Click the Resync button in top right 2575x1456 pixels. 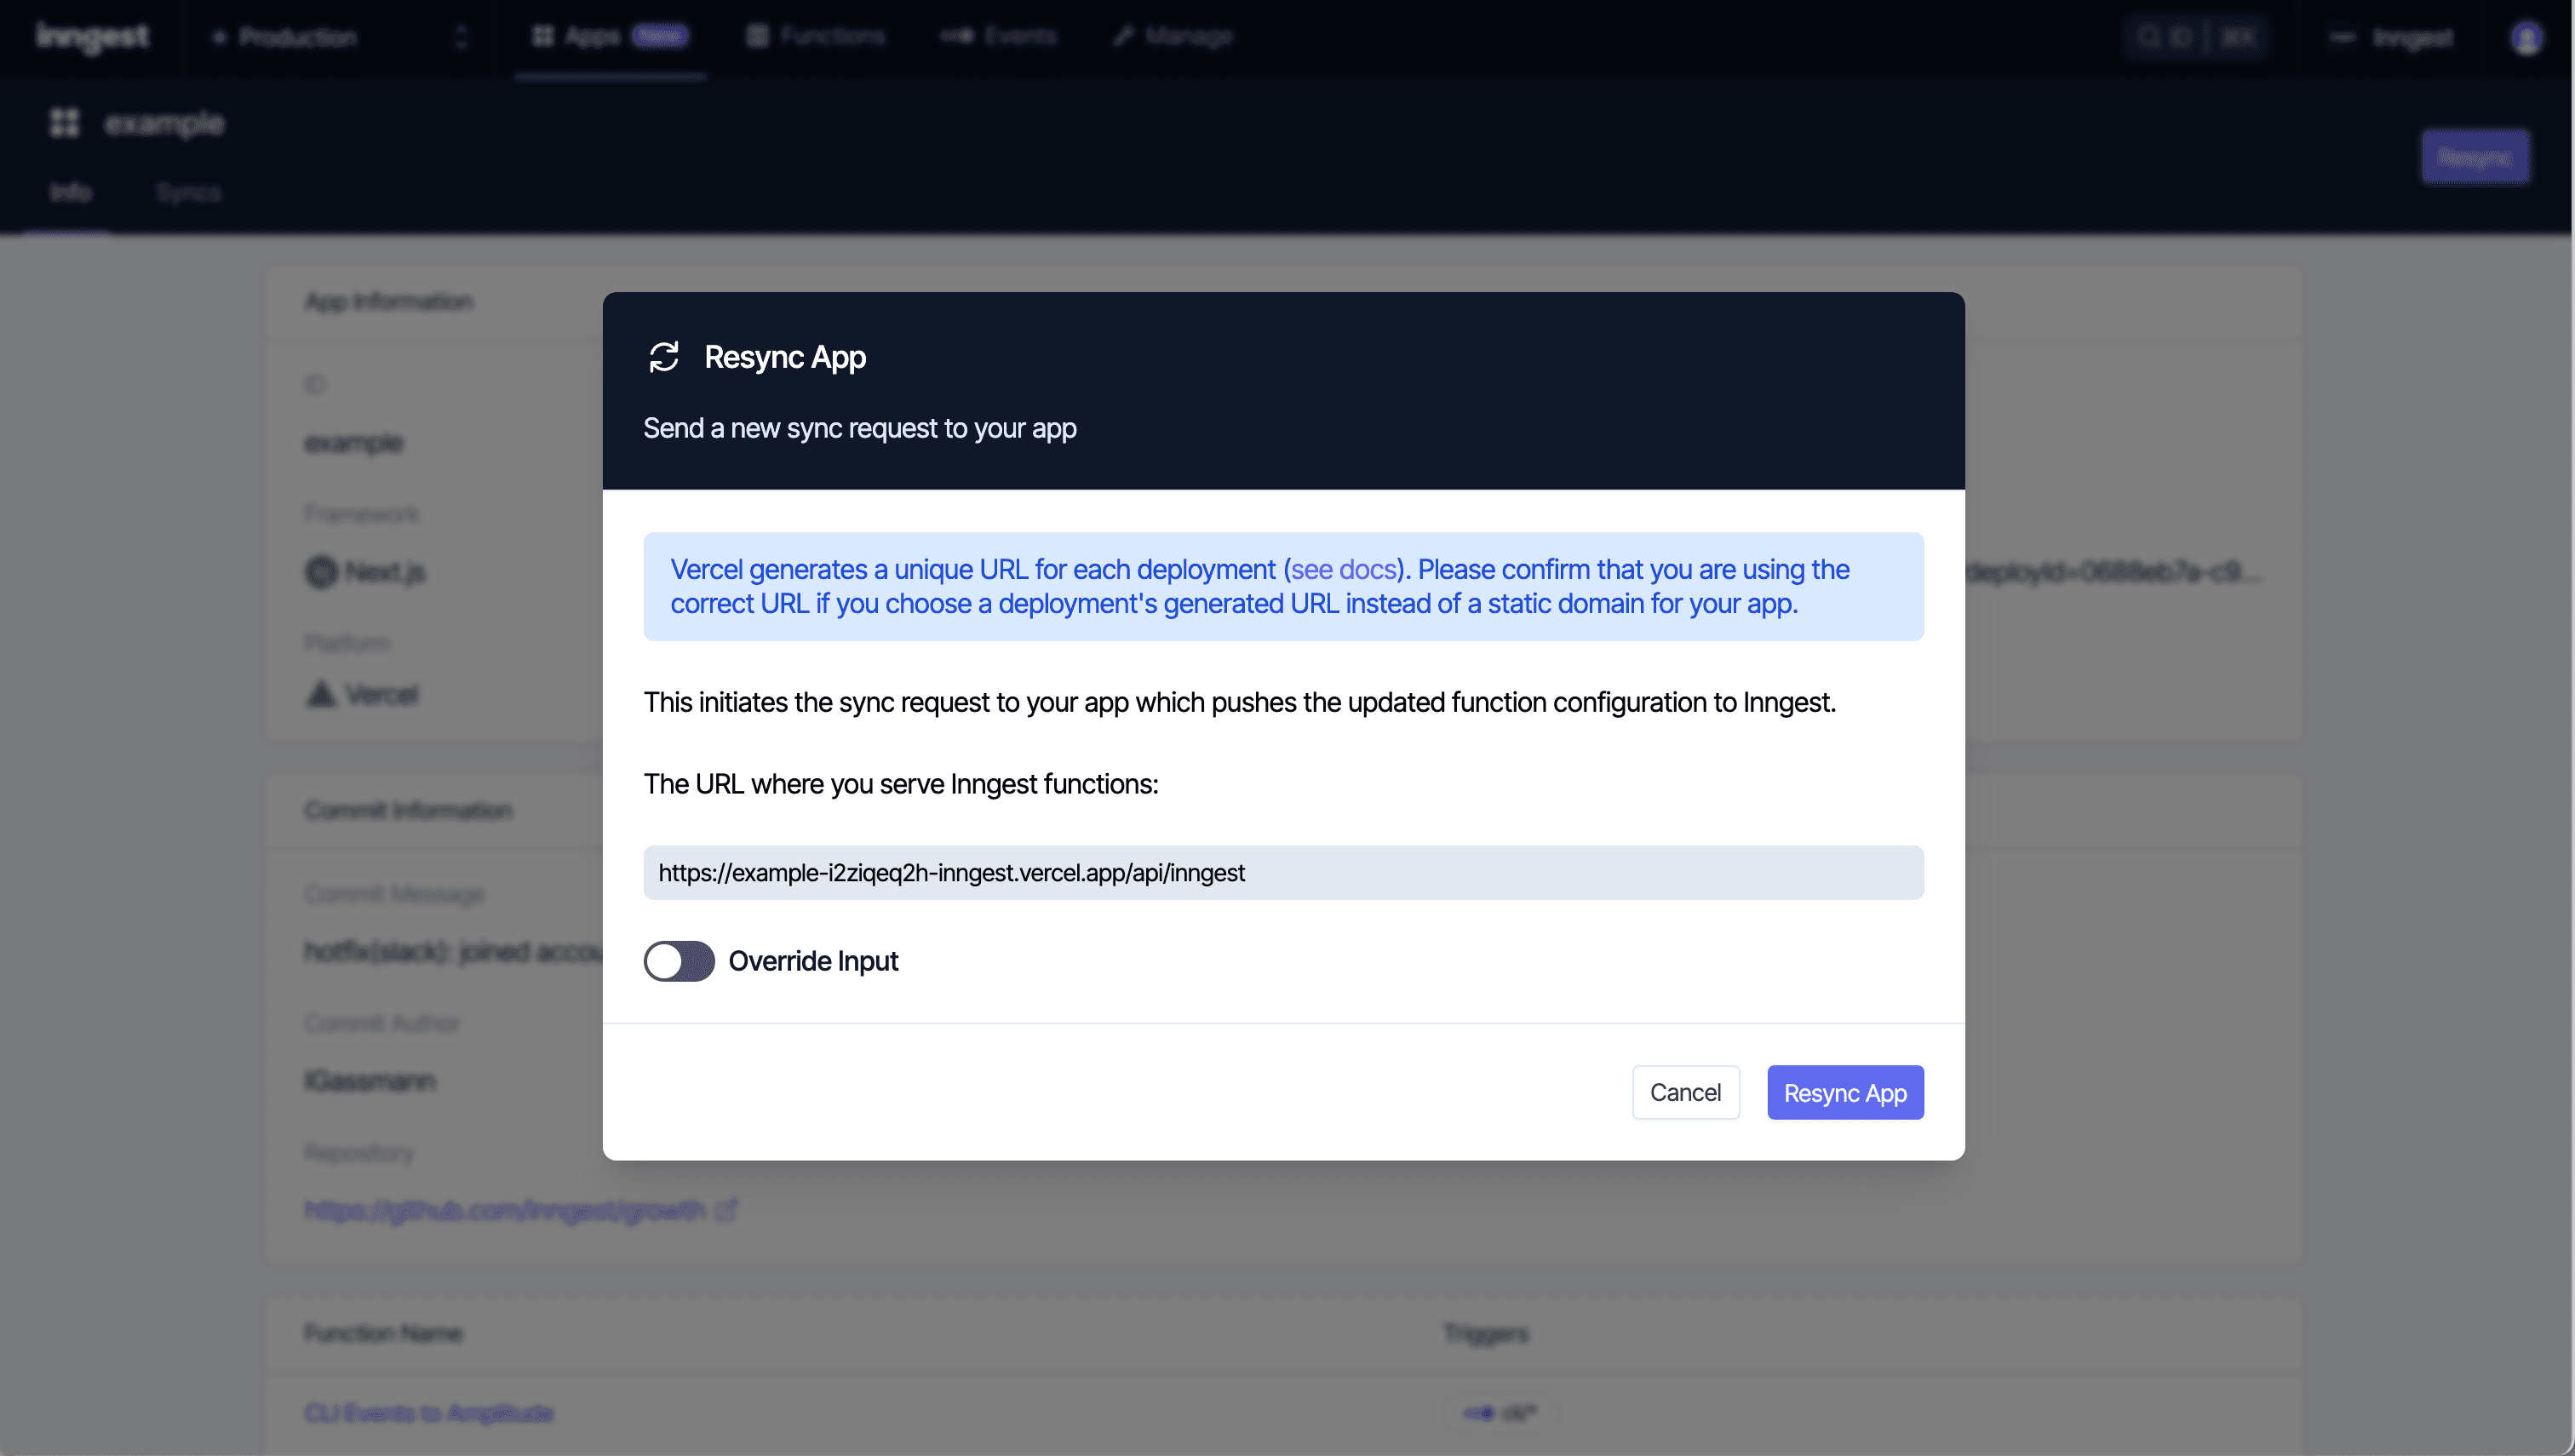(2473, 156)
